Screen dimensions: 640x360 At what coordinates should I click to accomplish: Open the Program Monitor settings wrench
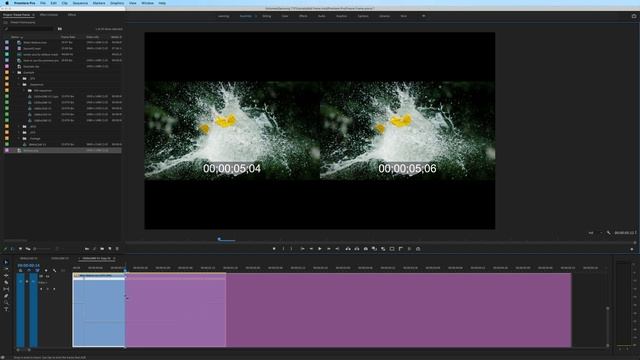click(608, 233)
